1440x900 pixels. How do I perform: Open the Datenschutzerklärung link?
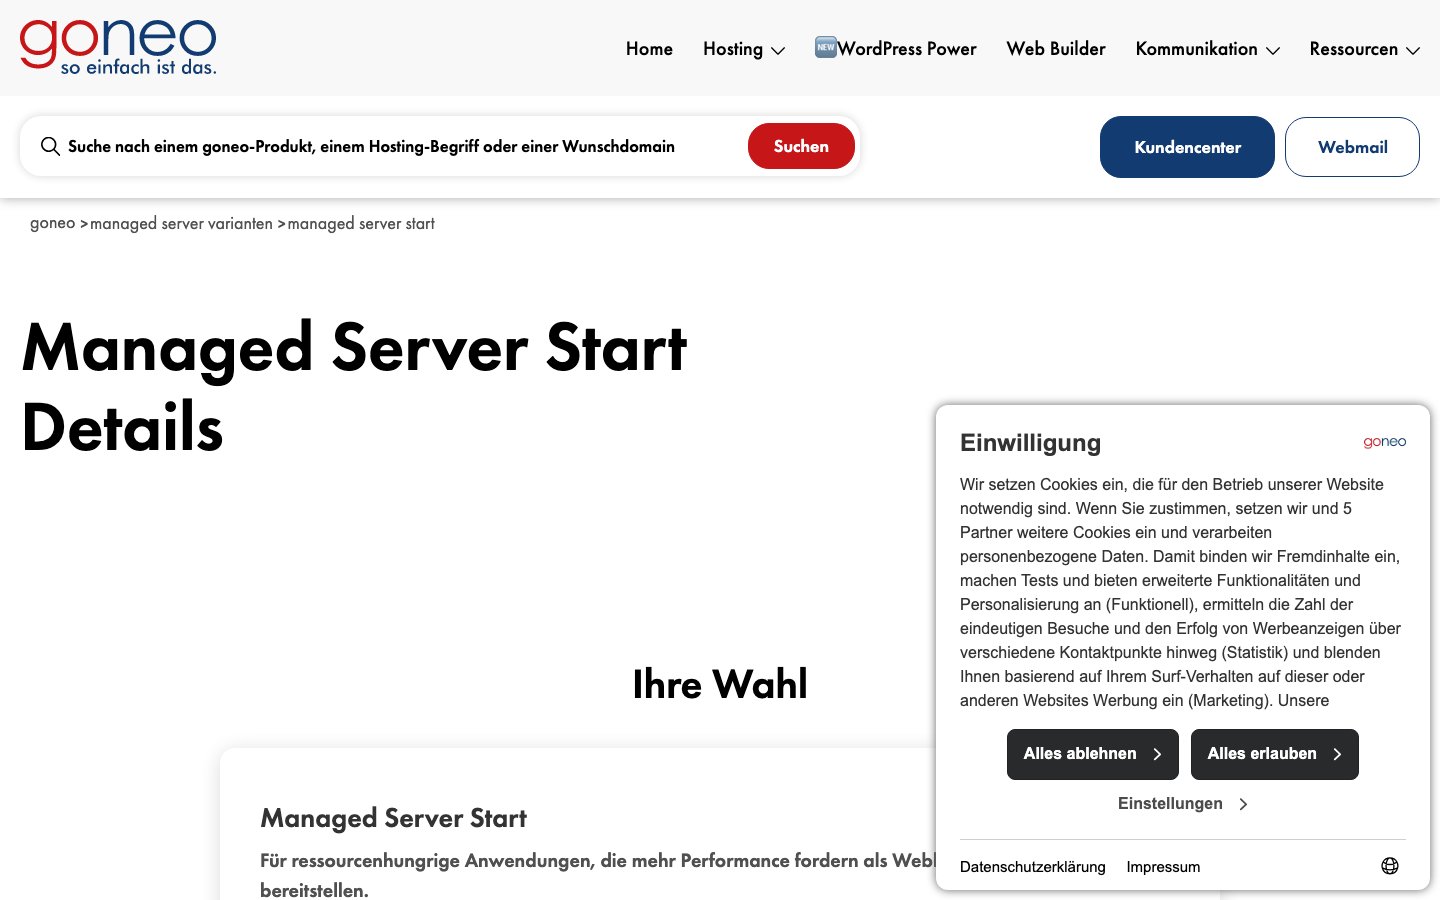click(1033, 867)
